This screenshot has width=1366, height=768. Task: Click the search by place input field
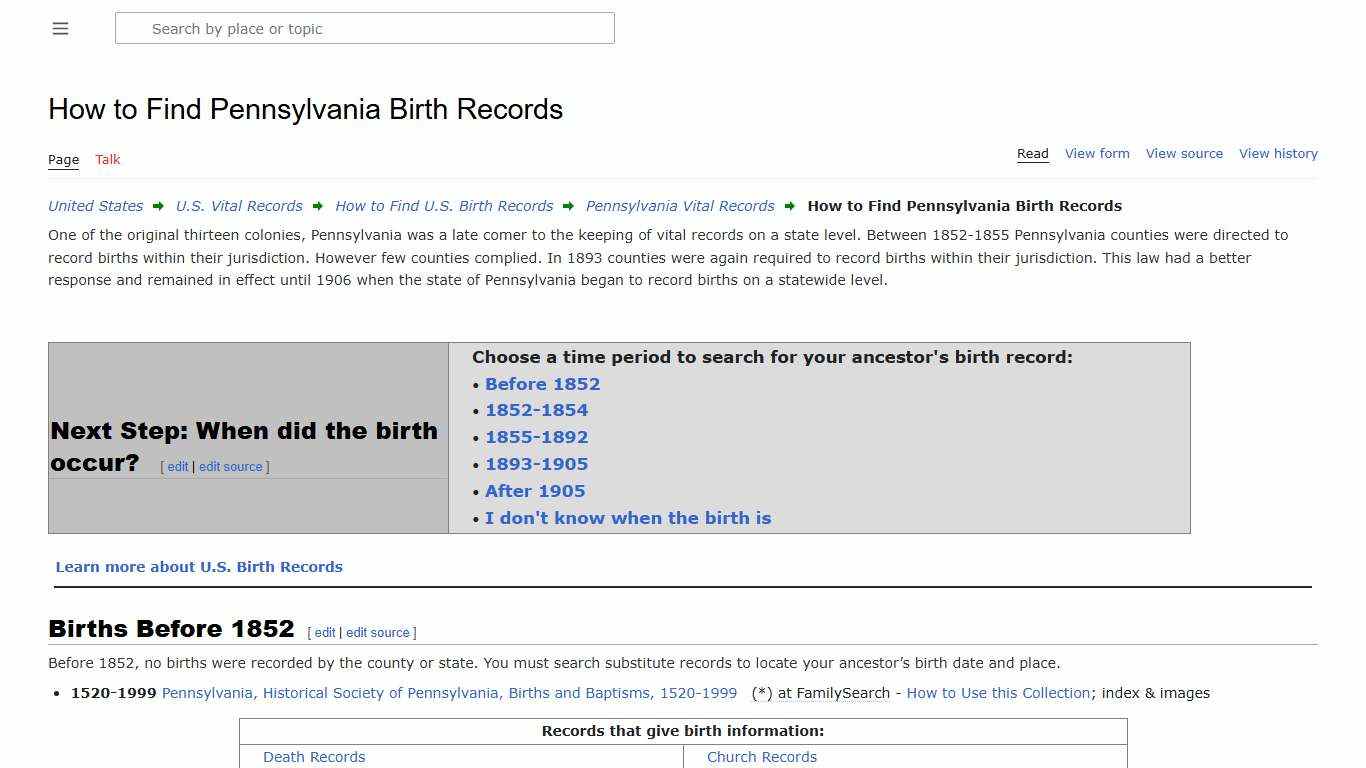365,28
